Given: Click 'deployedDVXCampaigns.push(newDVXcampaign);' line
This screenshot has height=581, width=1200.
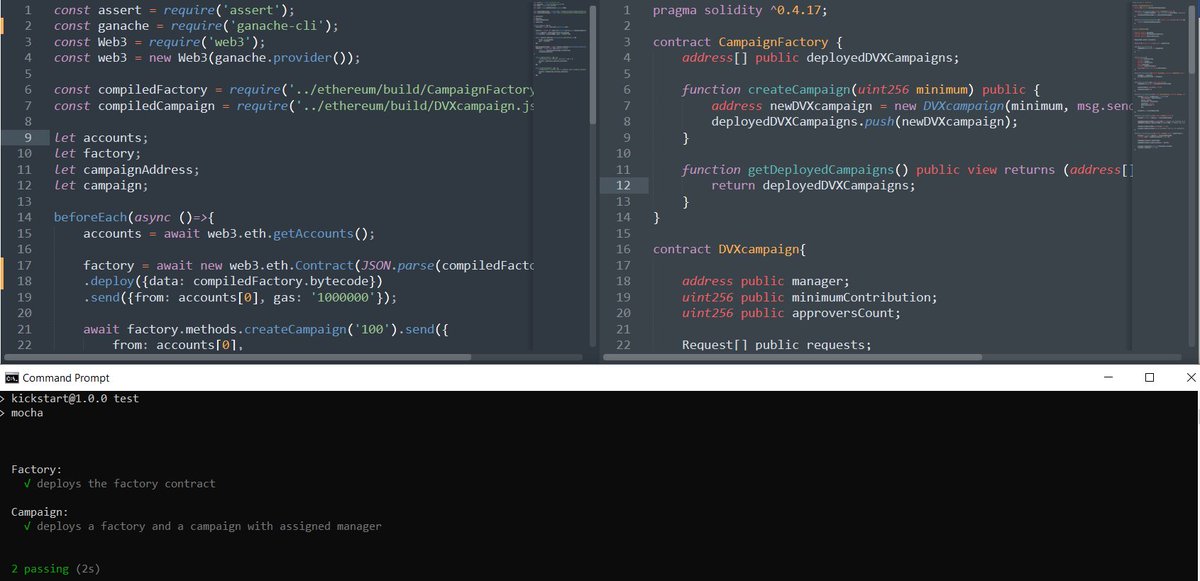Looking at the screenshot, I should 864,122.
